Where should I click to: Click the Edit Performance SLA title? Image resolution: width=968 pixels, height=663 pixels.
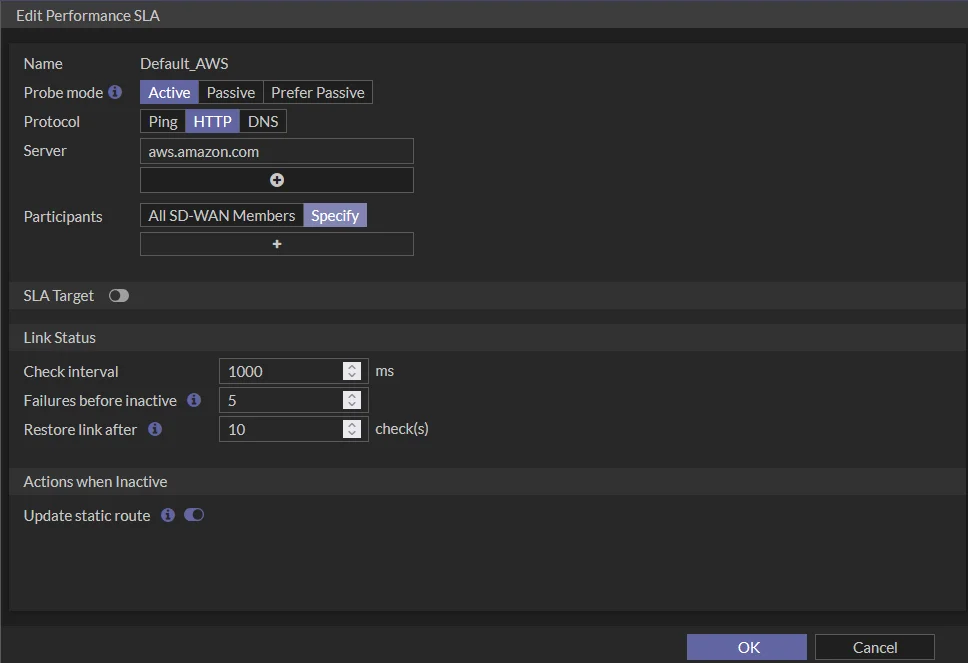(x=88, y=15)
